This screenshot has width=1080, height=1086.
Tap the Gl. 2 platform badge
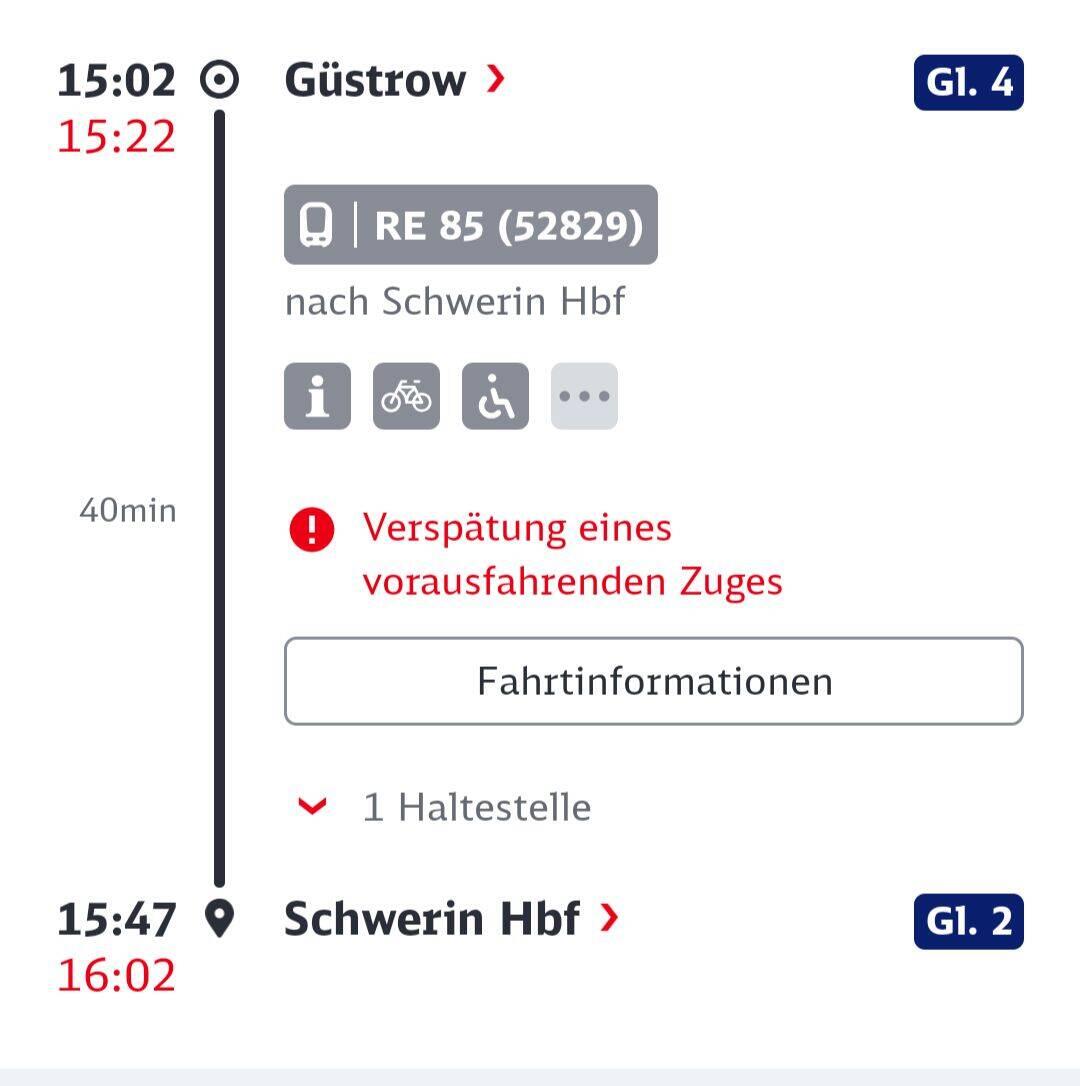pos(968,921)
